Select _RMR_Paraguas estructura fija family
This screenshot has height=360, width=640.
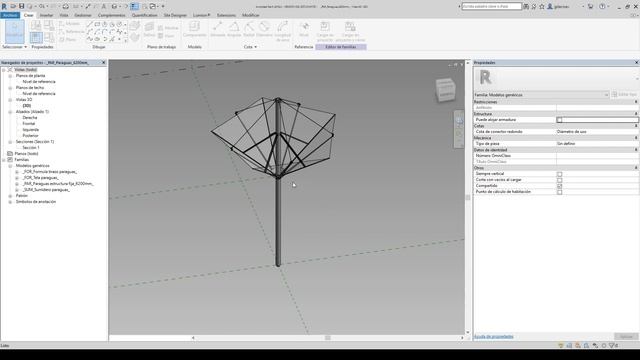[58, 184]
